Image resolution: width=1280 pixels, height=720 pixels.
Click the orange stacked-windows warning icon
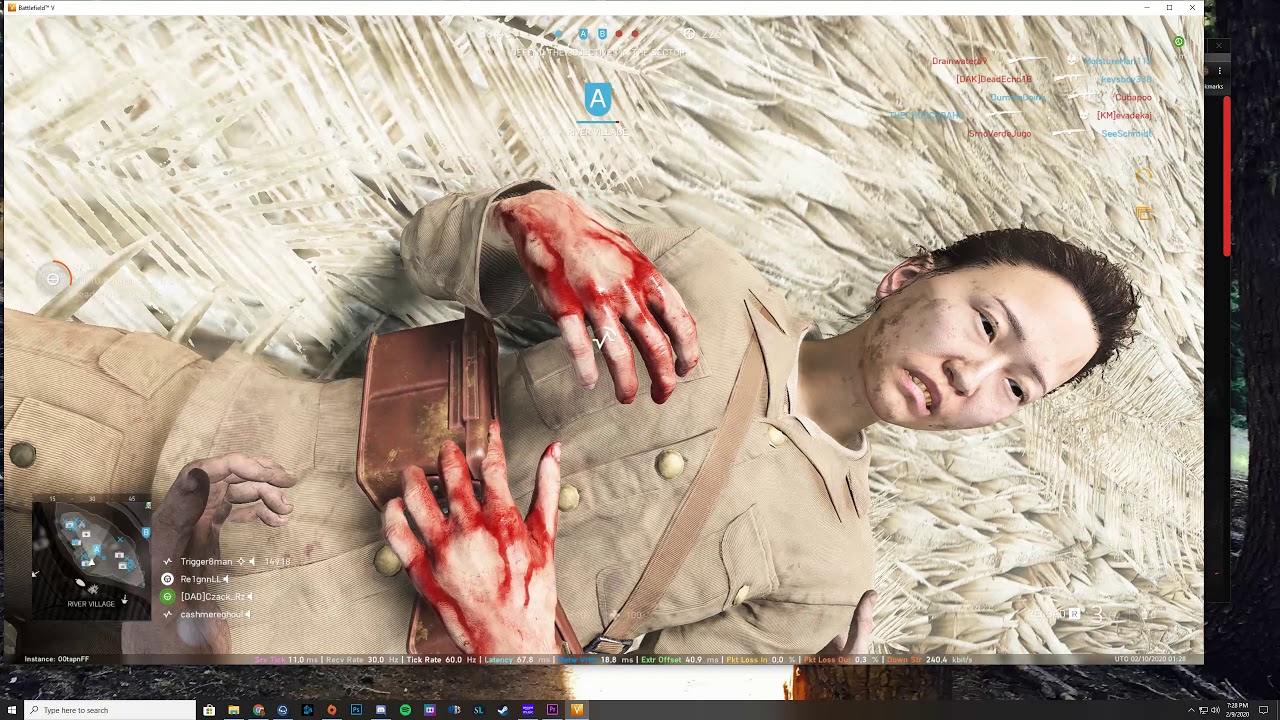pyautogui.click(x=1144, y=212)
